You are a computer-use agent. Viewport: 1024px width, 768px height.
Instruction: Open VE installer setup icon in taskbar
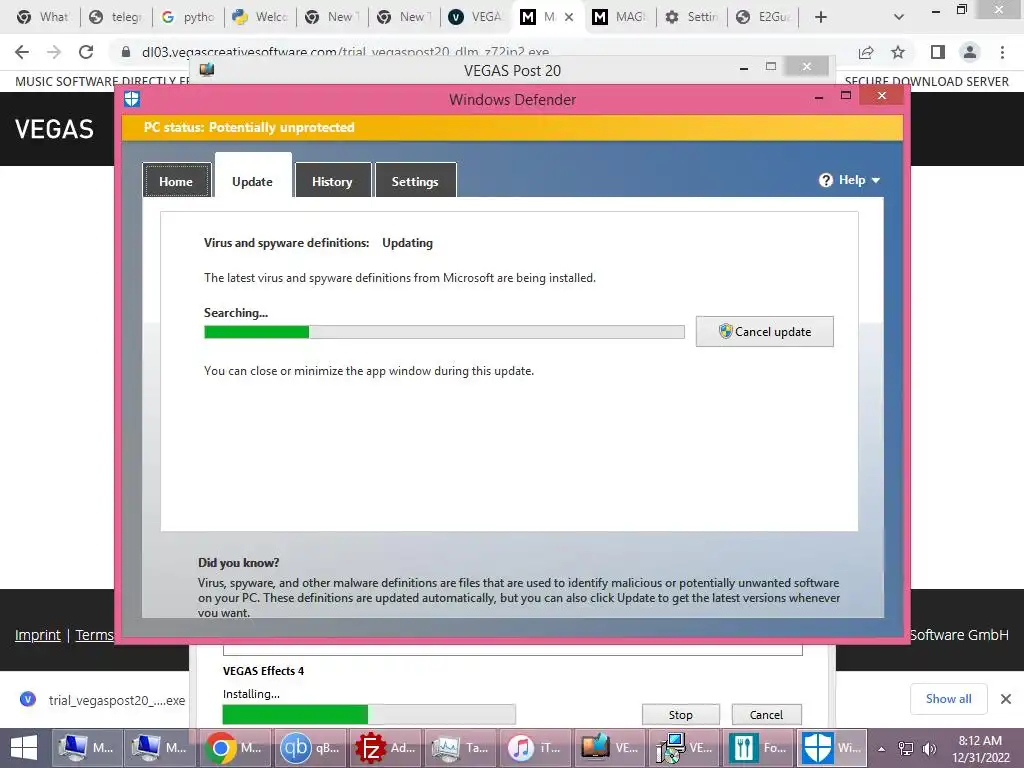686,748
